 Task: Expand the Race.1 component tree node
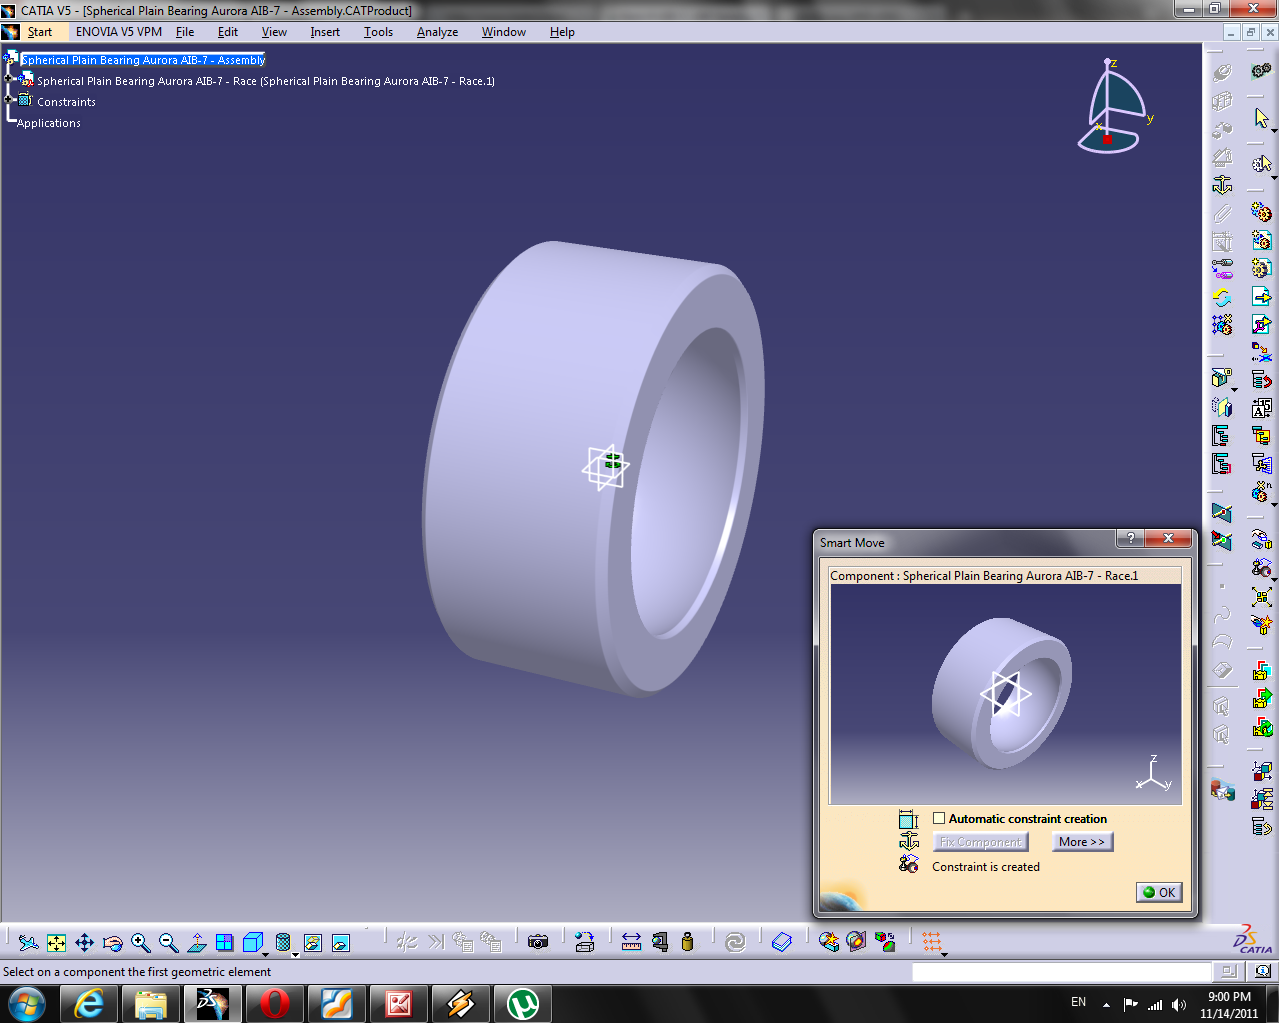[9, 79]
